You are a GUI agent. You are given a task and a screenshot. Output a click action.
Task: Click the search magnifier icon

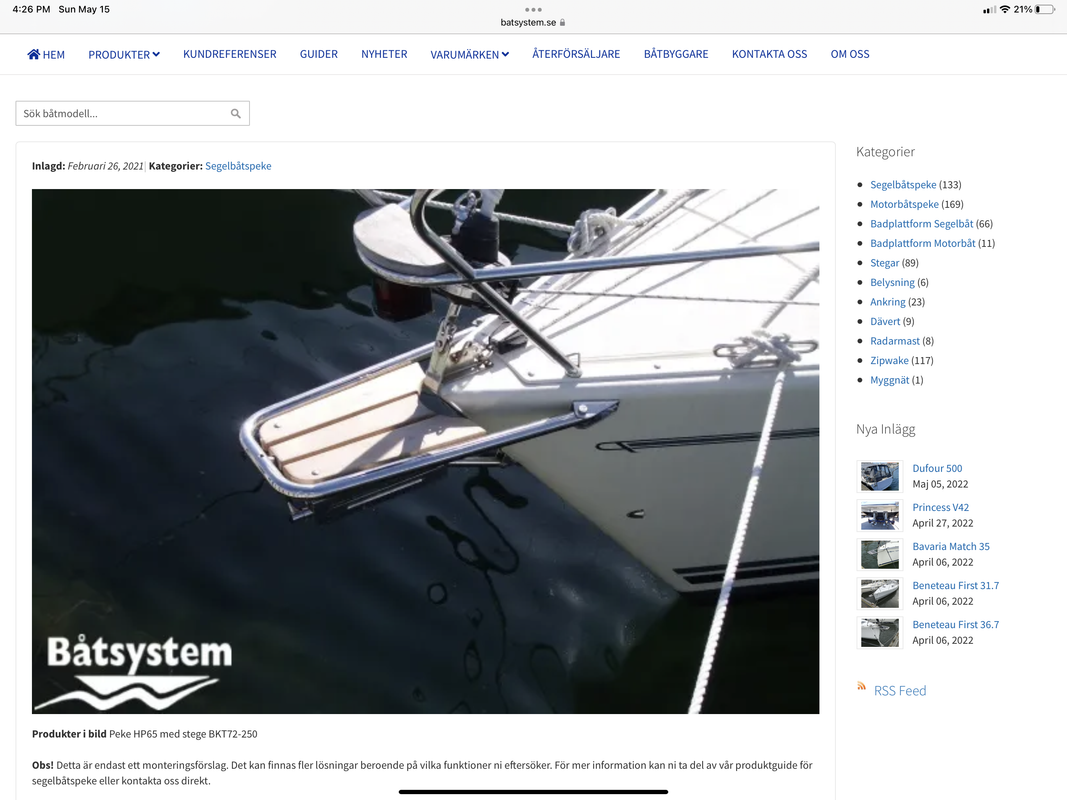(x=235, y=114)
